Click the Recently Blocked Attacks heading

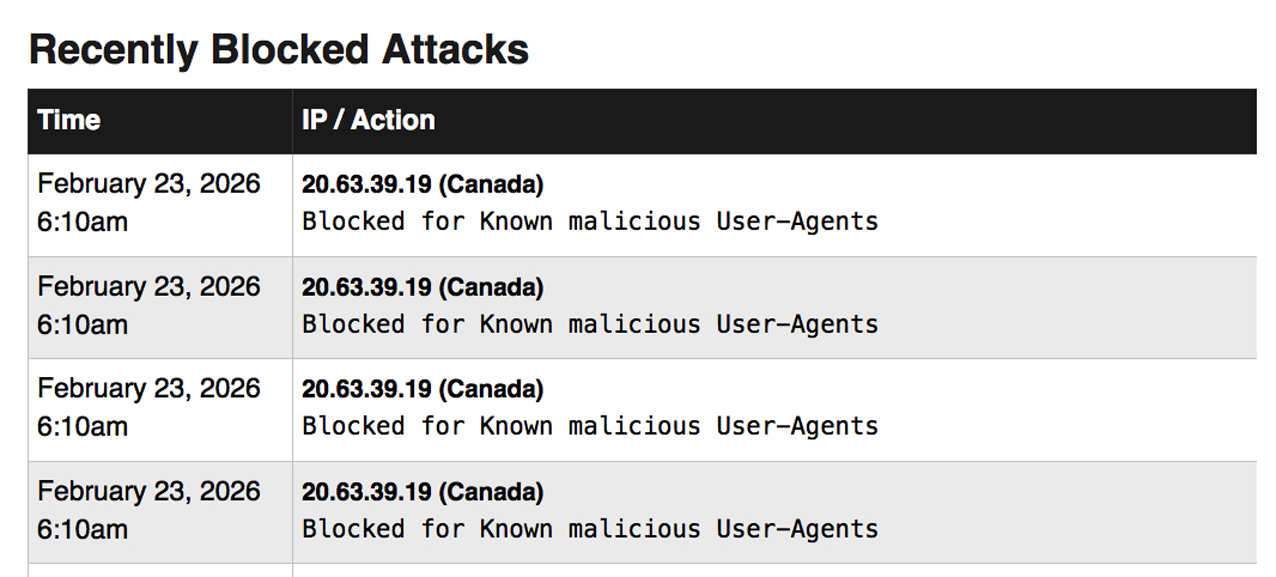(278, 49)
